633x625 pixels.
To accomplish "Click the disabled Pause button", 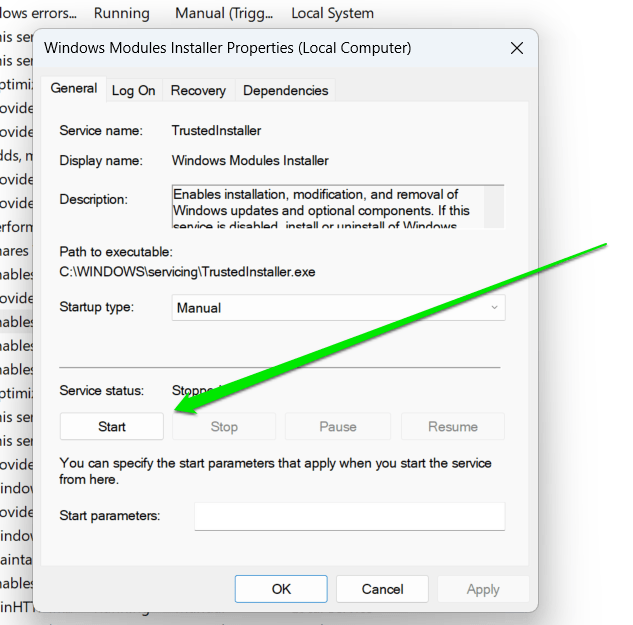I will point(338,426).
